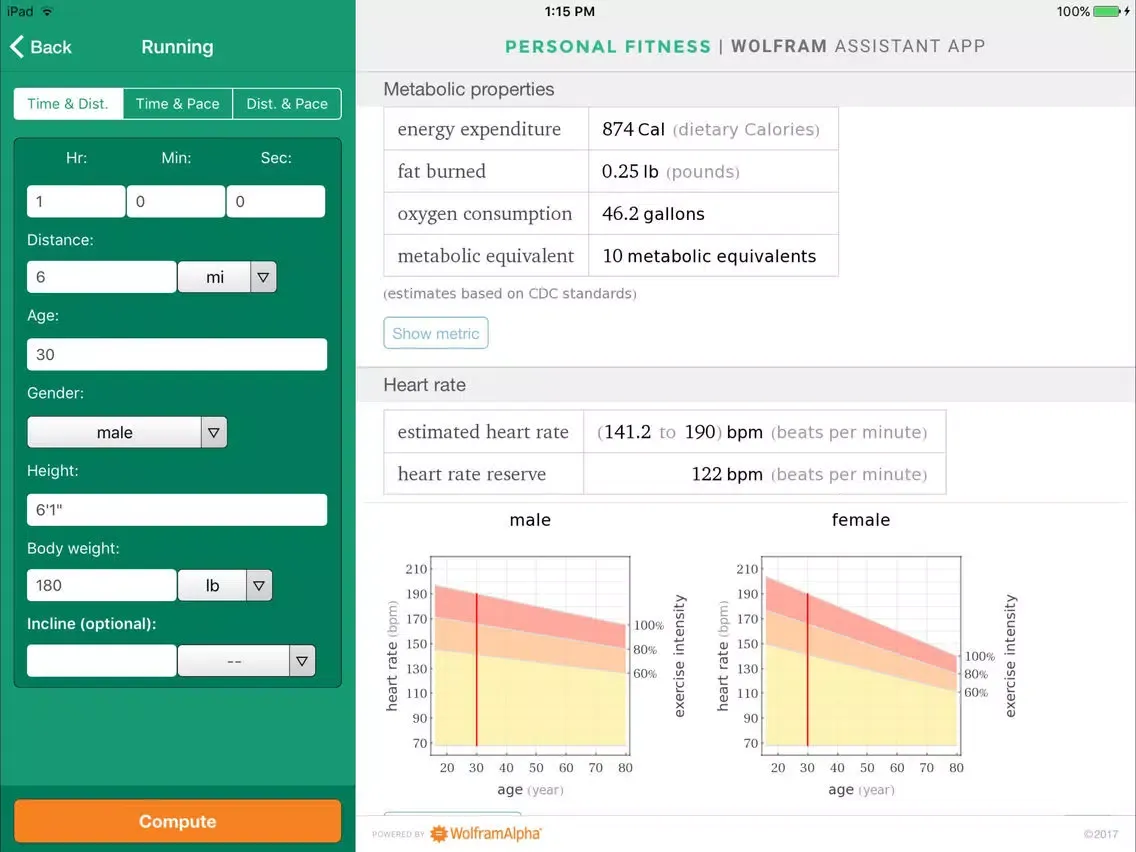This screenshot has height=852, width=1136.
Task: Click the Compute button
Action: point(178,821)
